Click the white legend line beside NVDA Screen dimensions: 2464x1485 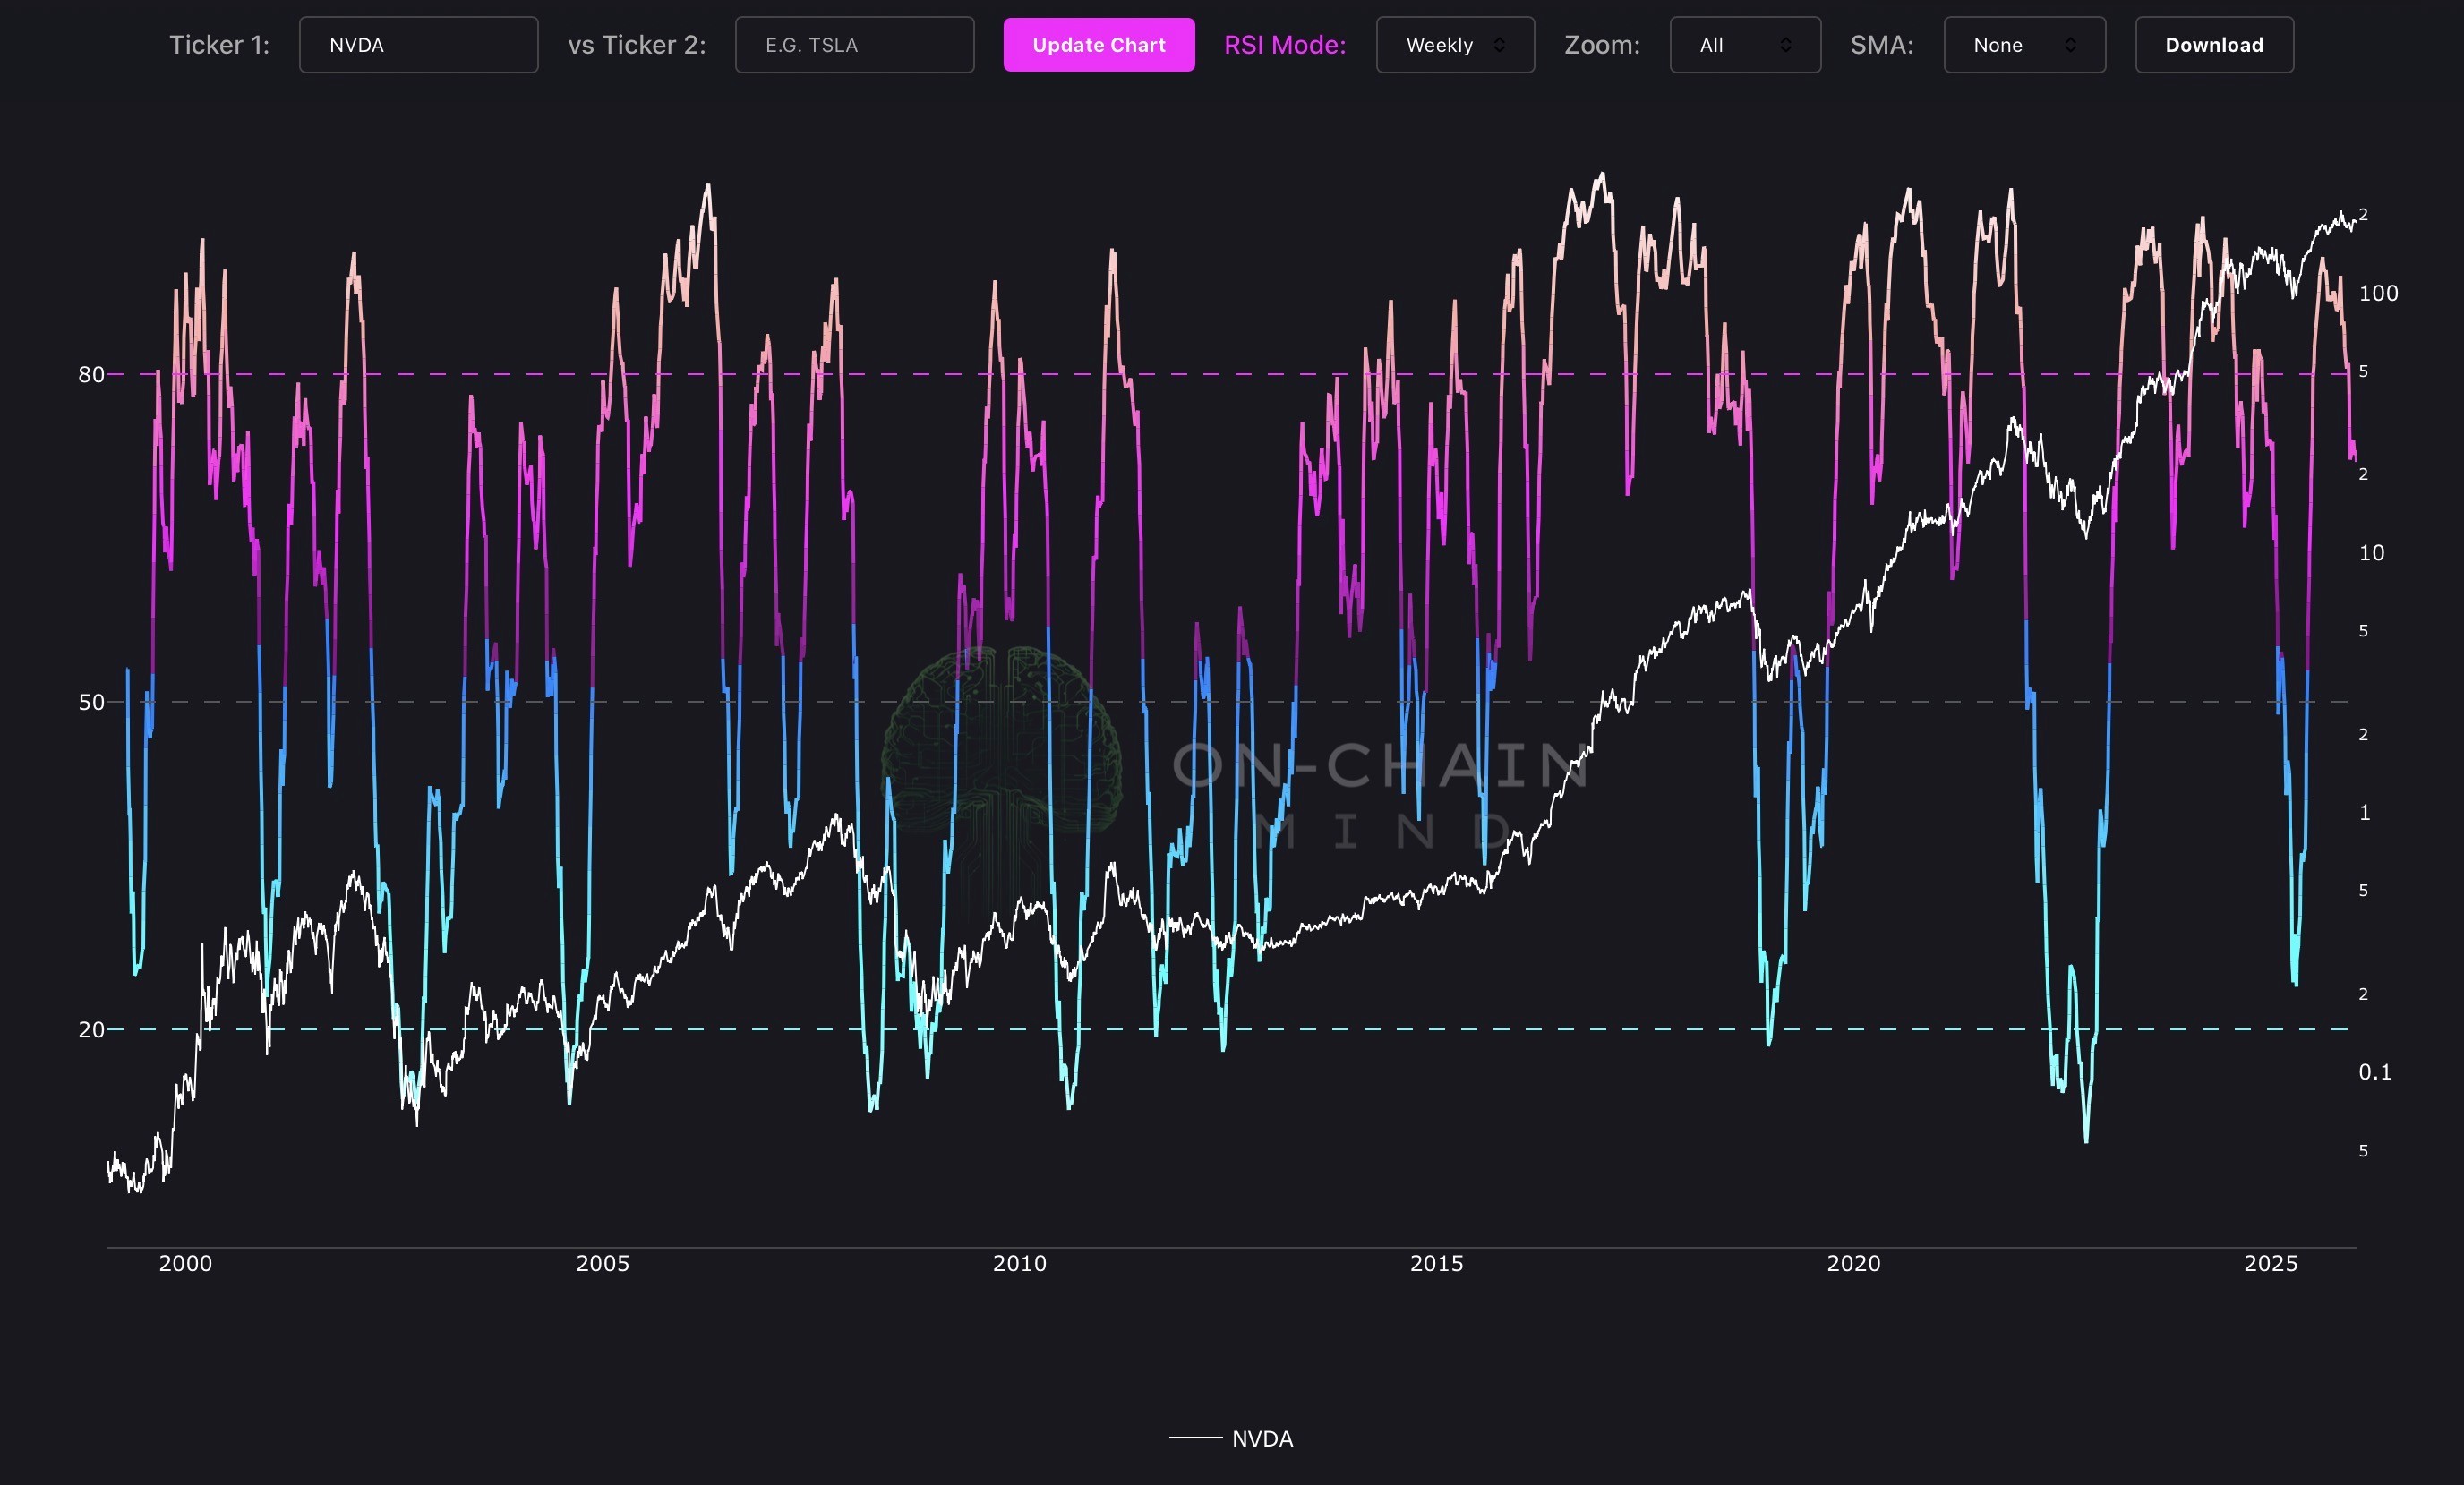pos(1195,1438)
